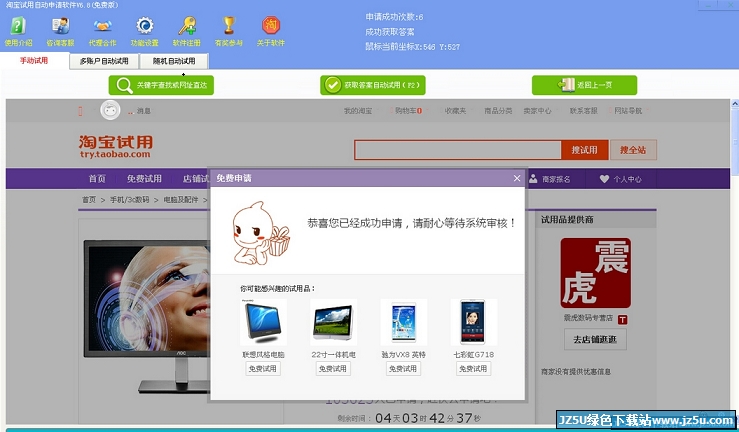Click the remaining time countdown 04天03时42分37秒

pos(428,418)
